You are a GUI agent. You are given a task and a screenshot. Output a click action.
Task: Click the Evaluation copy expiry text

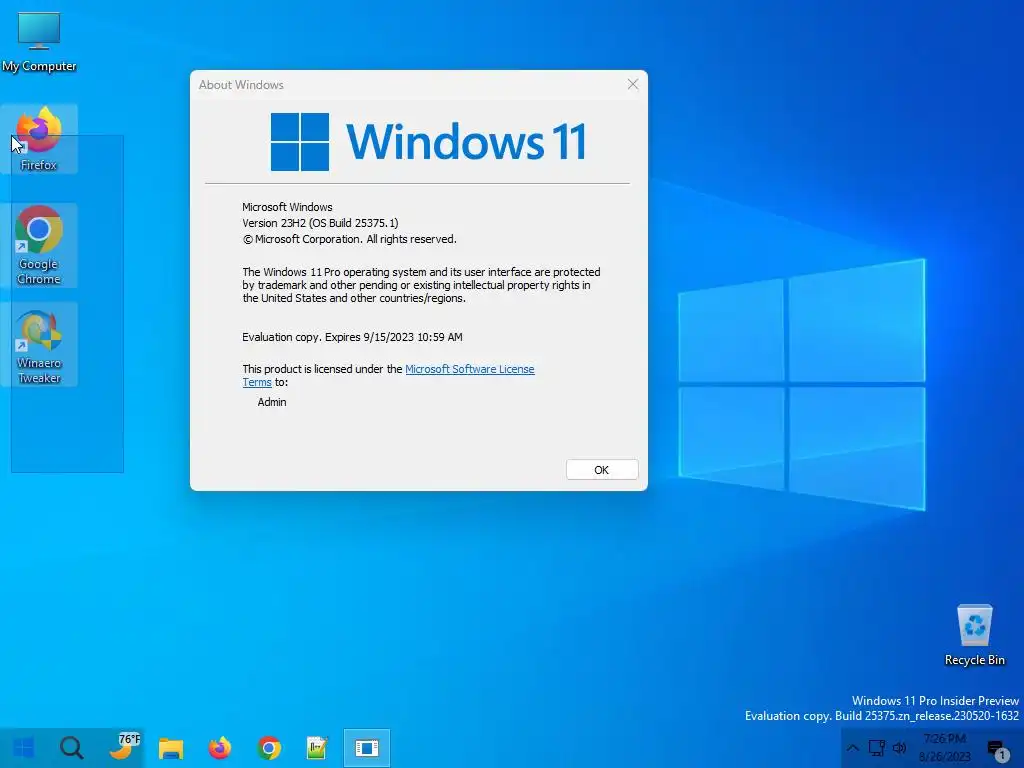(x=352, y=337)
